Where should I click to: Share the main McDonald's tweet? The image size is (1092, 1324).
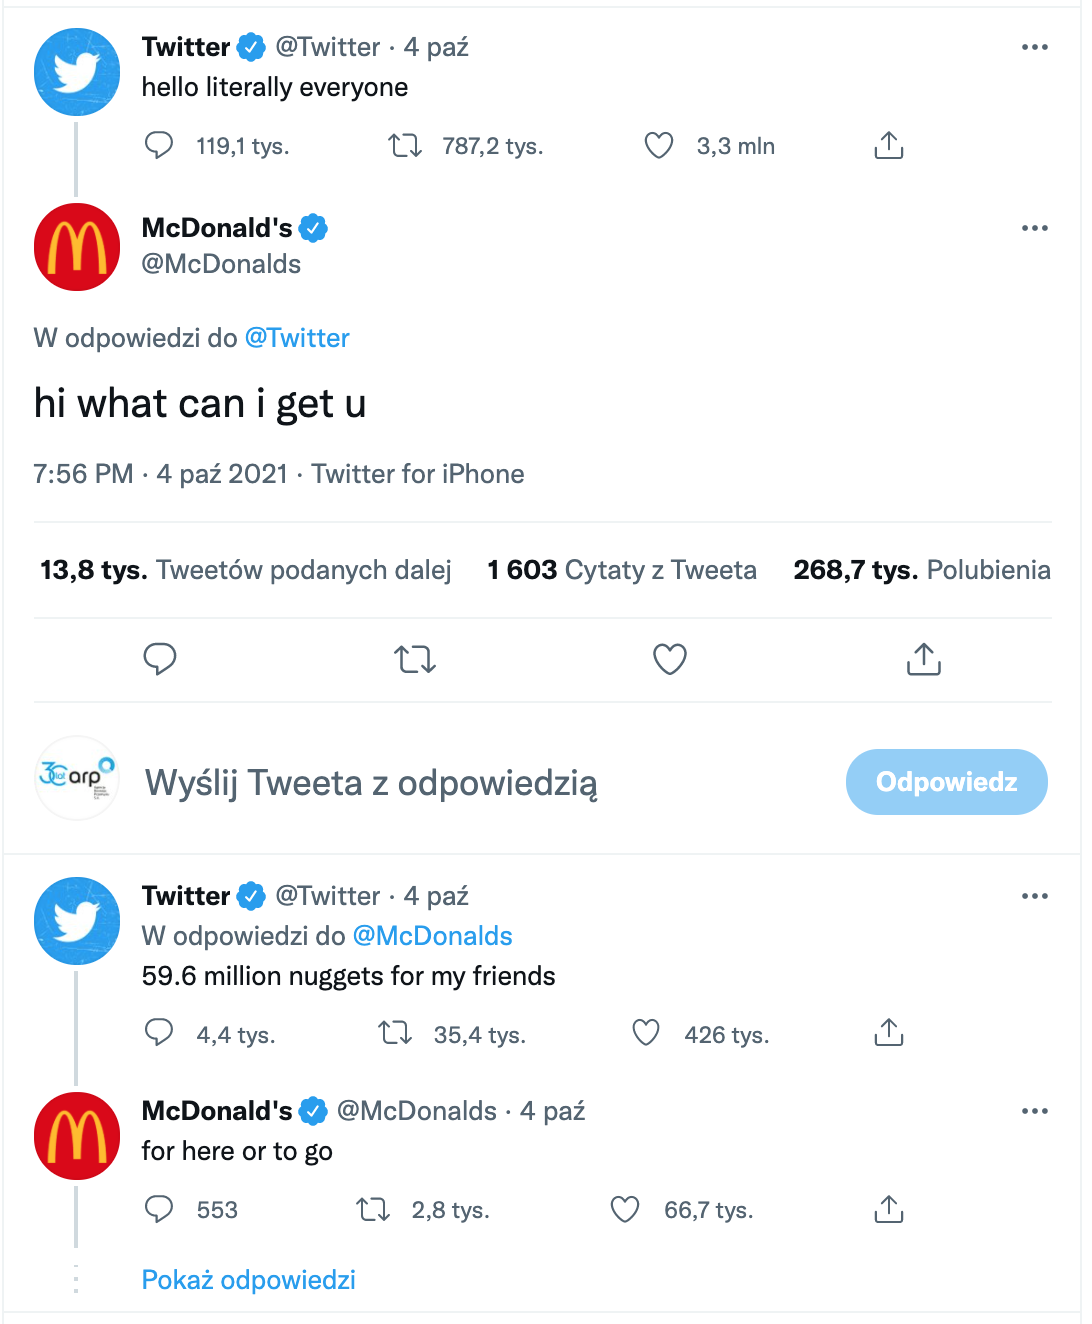tap(923, 660)
